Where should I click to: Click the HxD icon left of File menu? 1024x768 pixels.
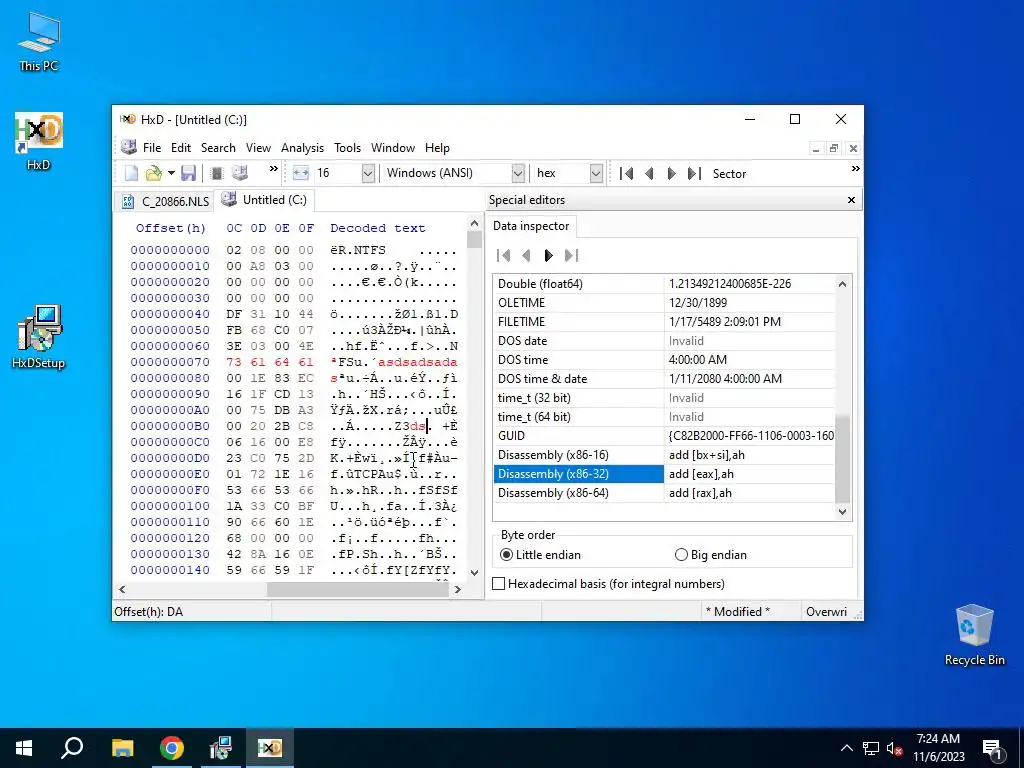point(129,147)
